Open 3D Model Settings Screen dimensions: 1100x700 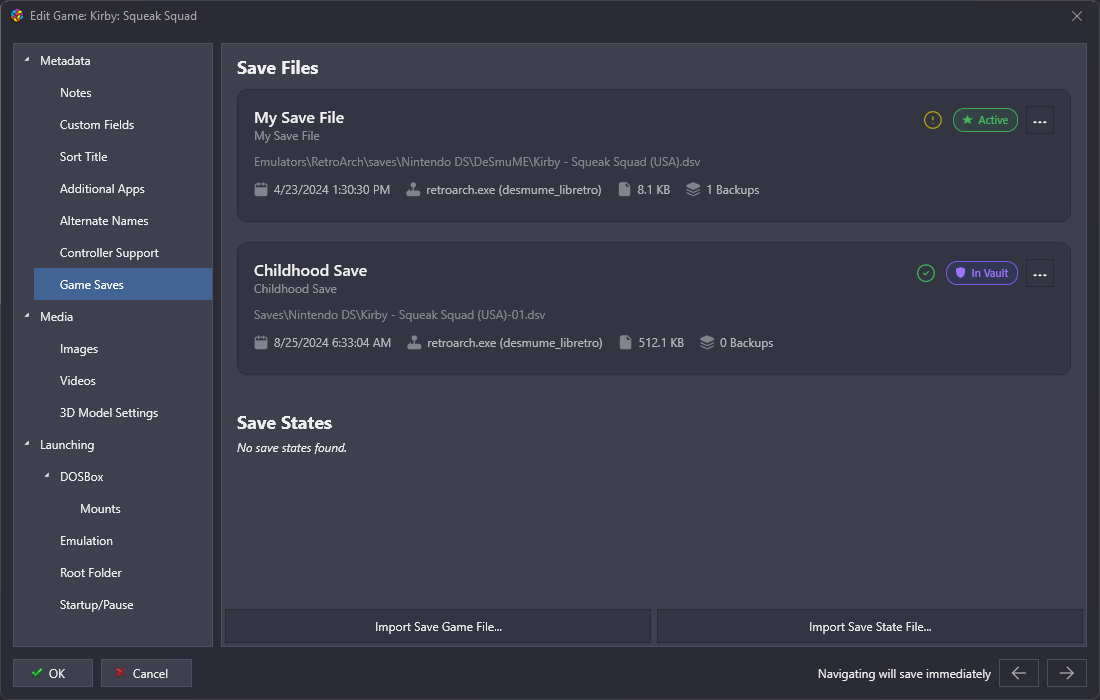click(x=109, y=412)
